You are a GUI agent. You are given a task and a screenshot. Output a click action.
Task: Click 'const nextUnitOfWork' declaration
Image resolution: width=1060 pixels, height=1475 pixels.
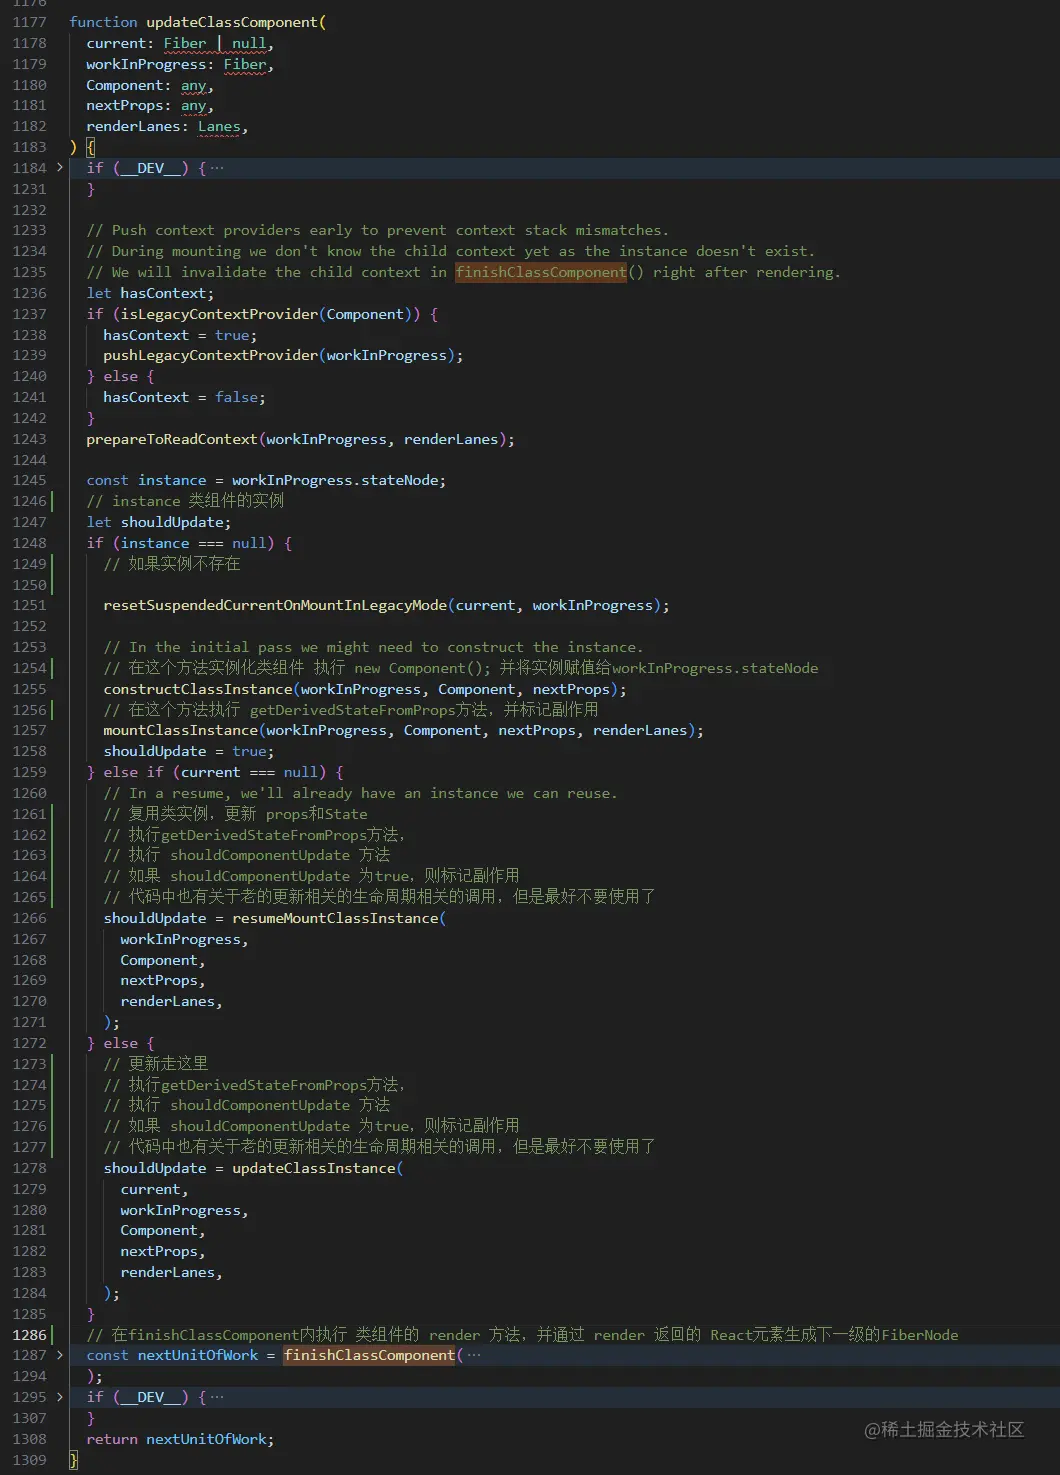172,1355
